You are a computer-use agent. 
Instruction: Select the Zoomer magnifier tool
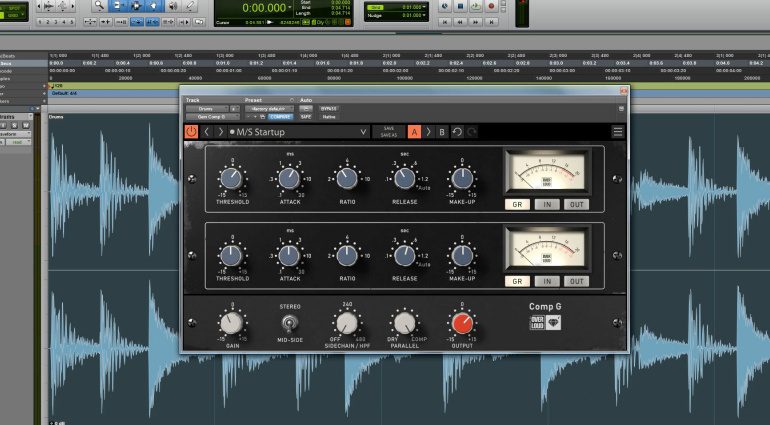99,5
